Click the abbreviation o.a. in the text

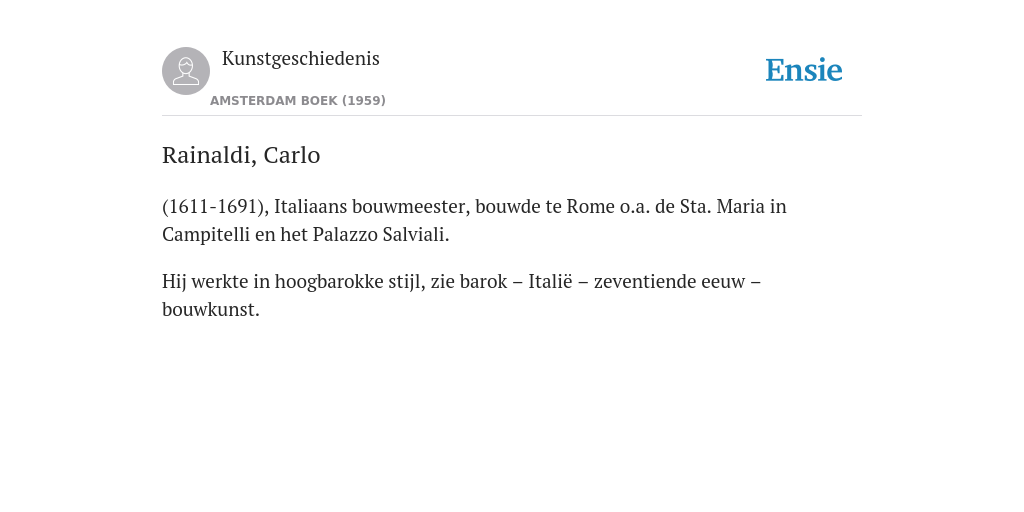coord(634,206)
